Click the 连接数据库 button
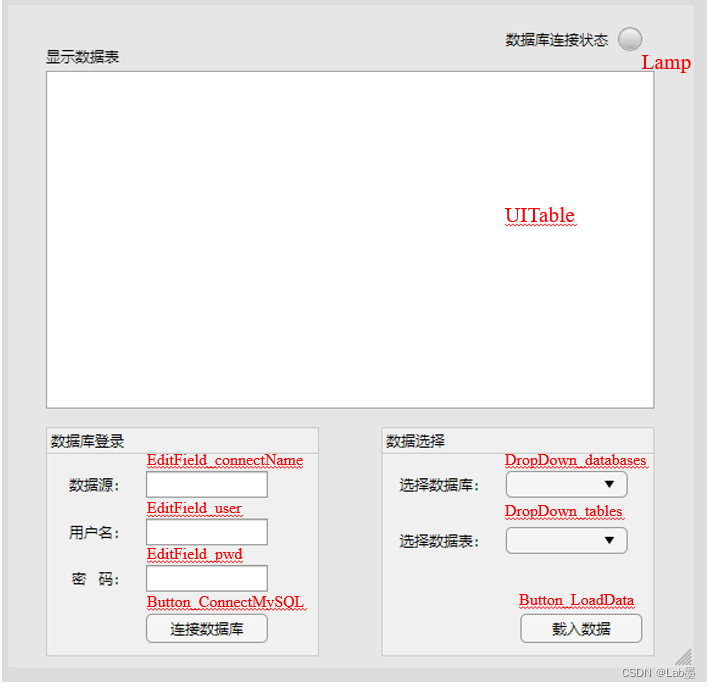Screen dimensions: 711x688 (x=207, y=629)
